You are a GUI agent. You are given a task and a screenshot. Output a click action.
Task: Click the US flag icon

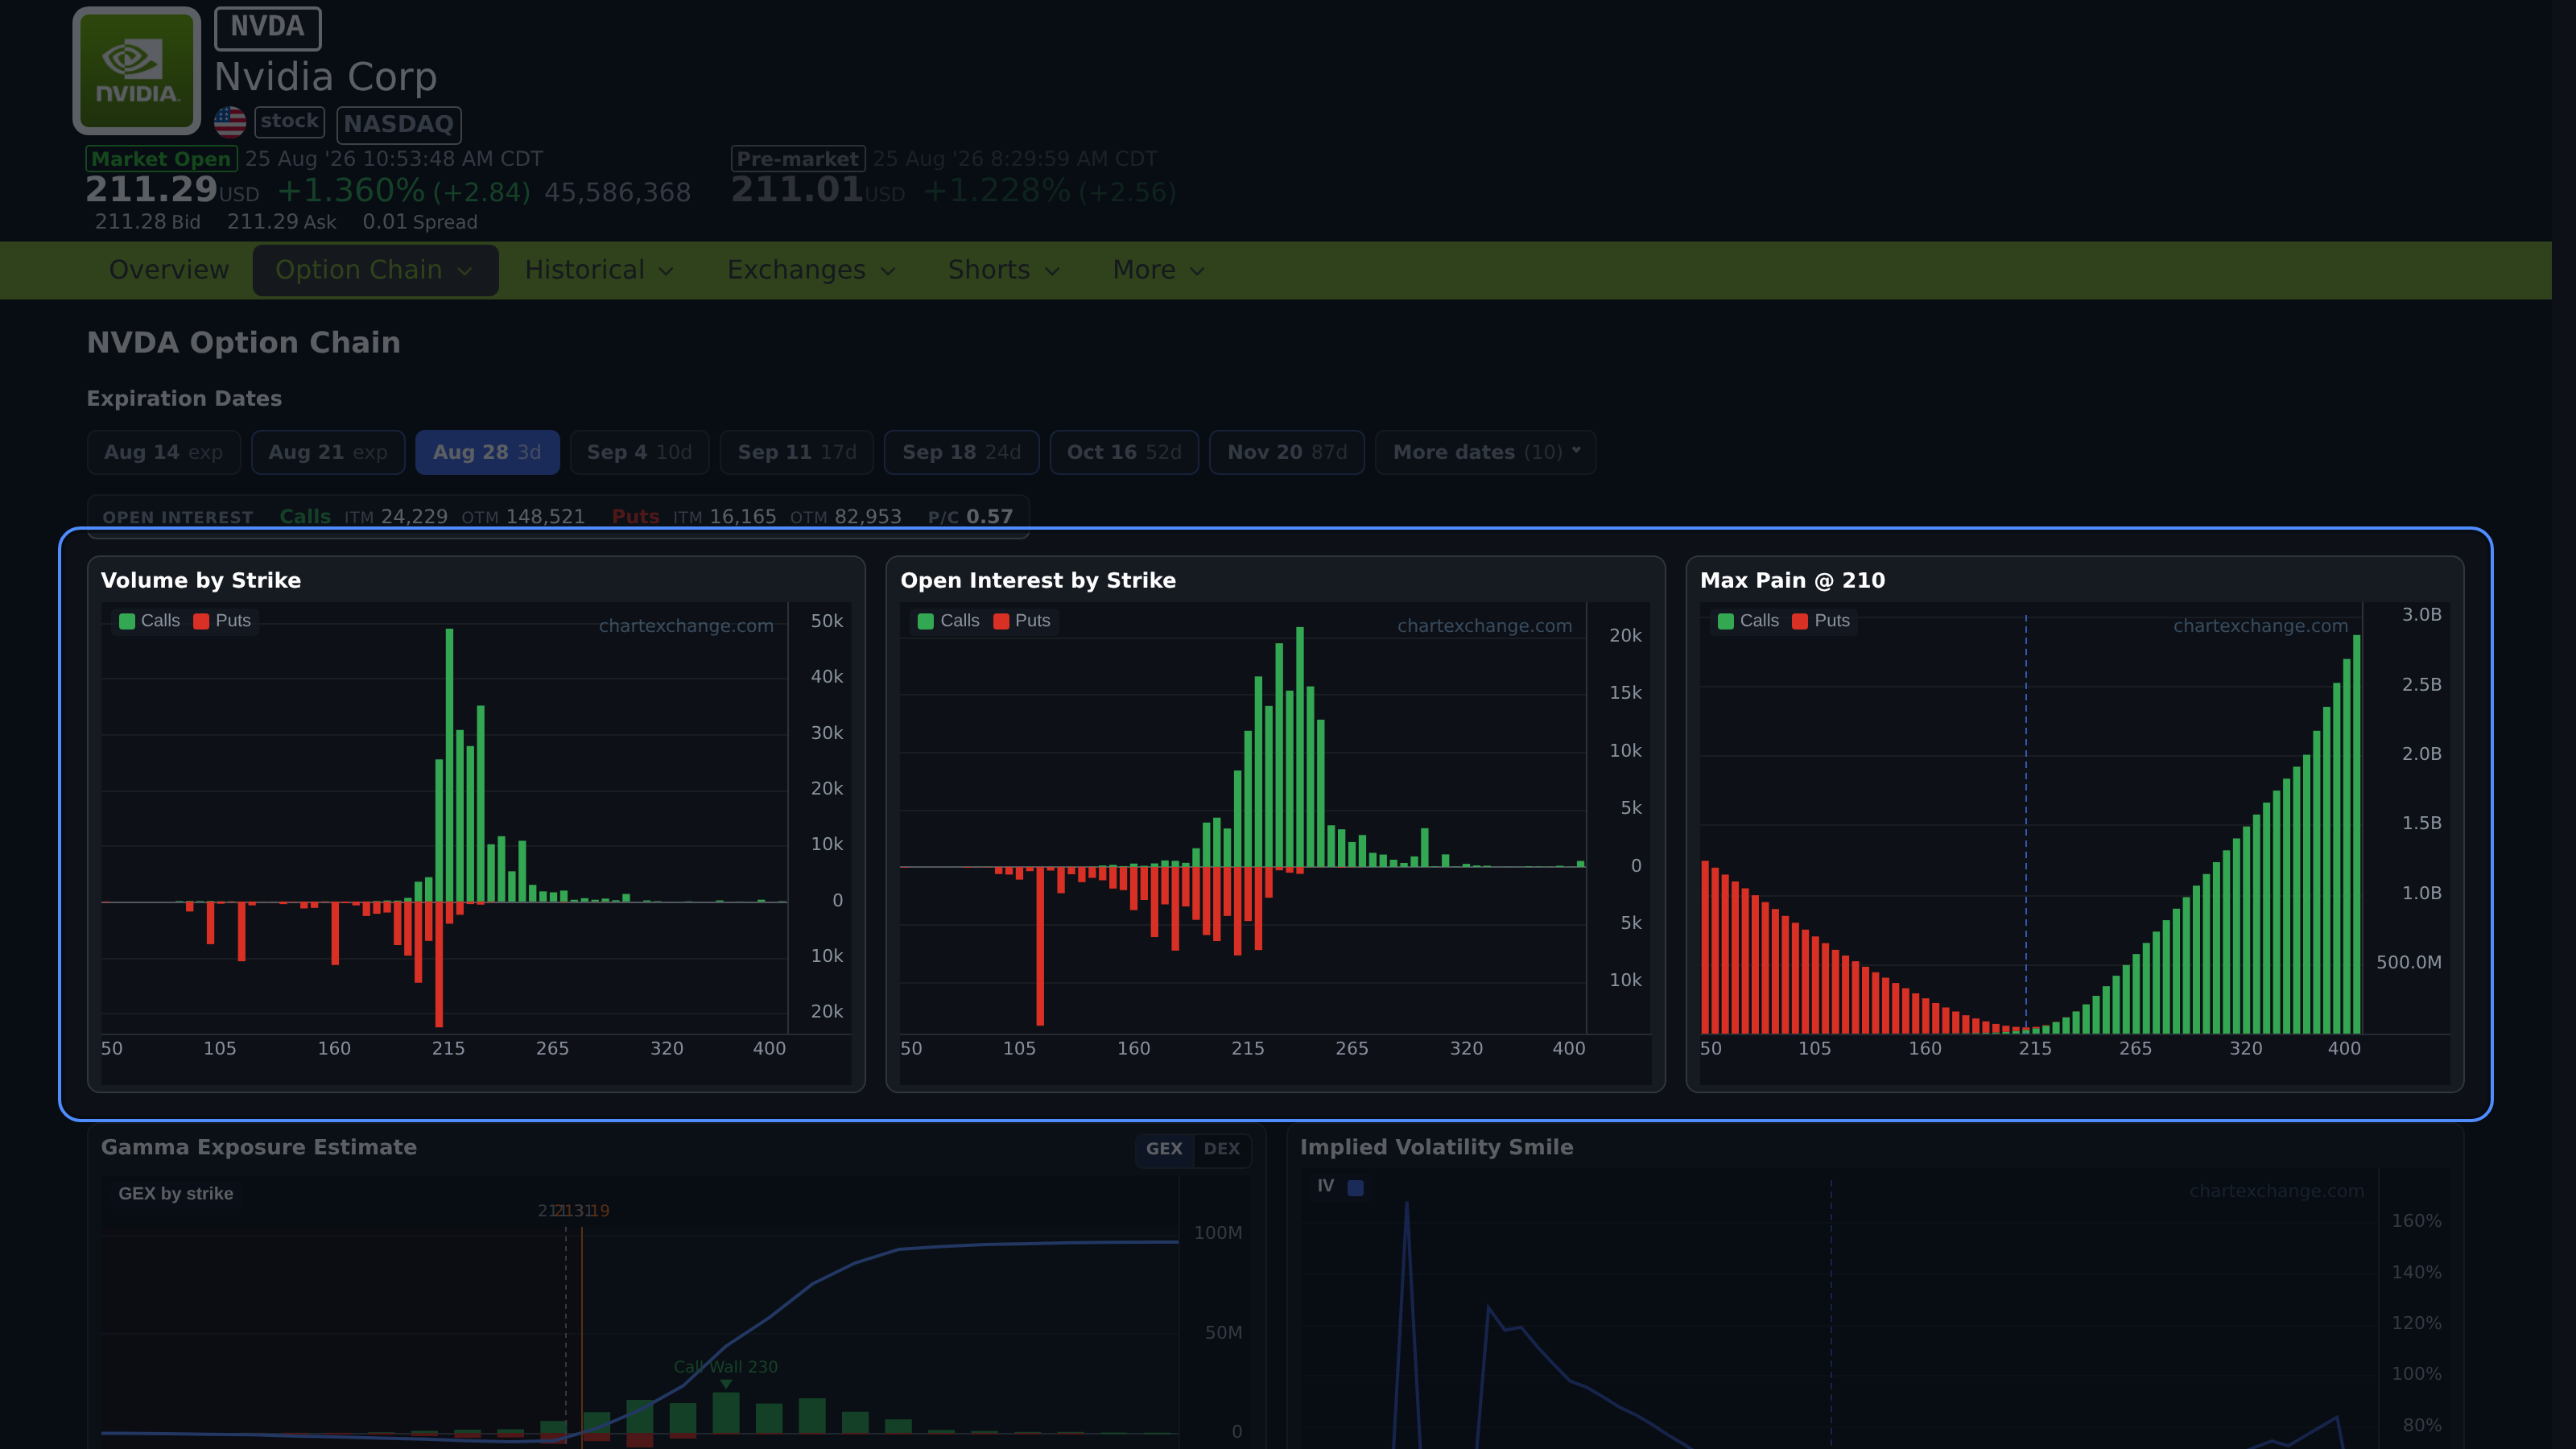coord(230,122)
